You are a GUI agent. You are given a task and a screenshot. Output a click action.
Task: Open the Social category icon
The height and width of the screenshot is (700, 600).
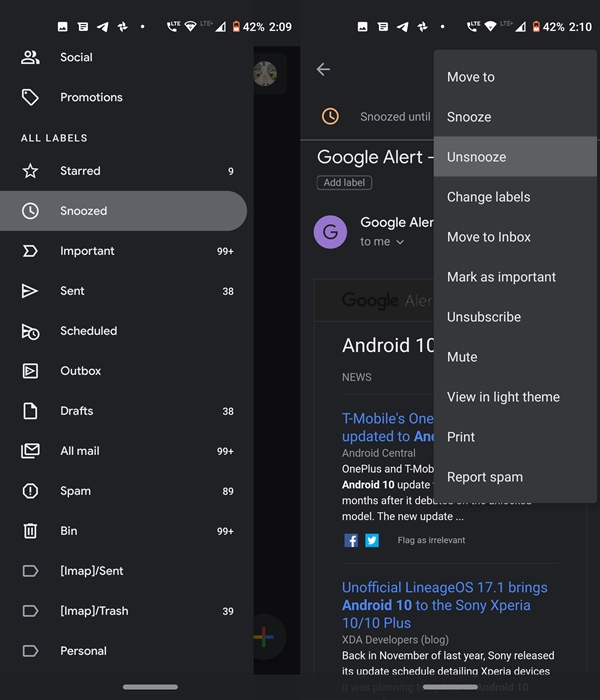30,57
